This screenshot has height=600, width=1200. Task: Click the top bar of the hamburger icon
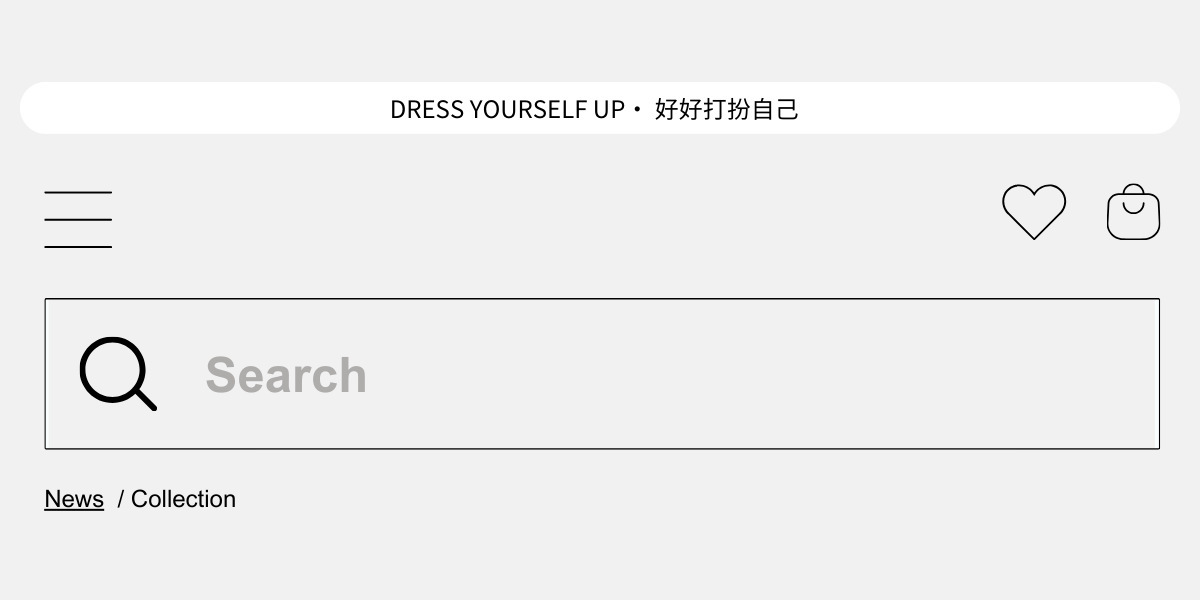click(x=78, y=192)
